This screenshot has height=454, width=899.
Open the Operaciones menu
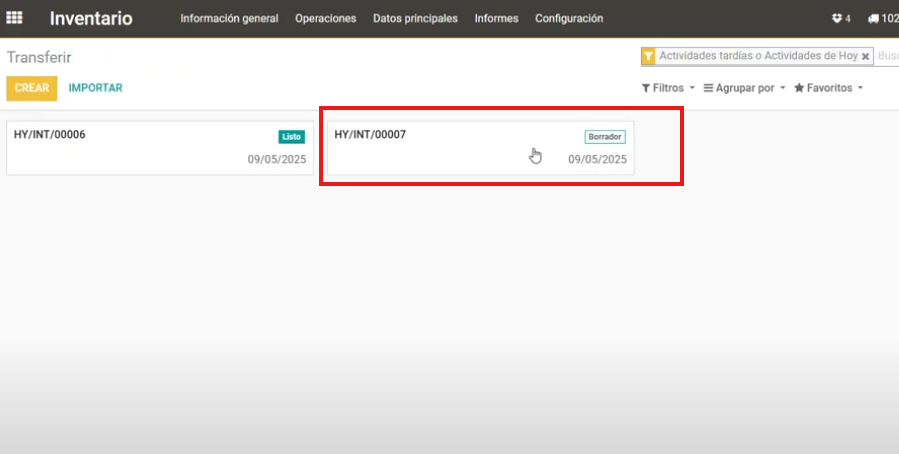(325, 18)
